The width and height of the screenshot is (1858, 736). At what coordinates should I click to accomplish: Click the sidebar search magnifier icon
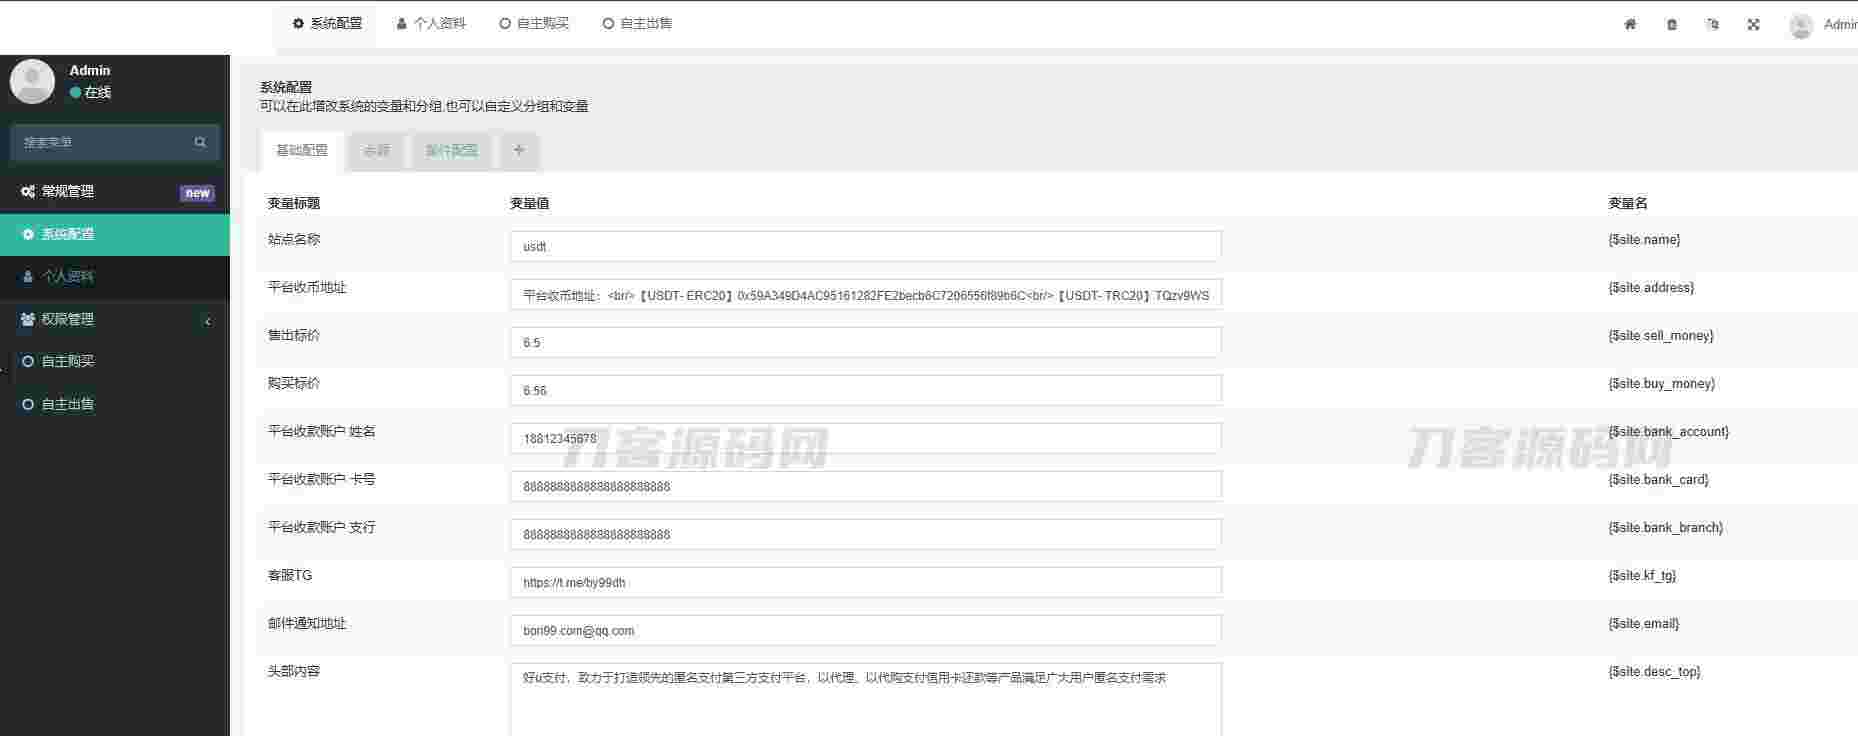pos(200,142)
